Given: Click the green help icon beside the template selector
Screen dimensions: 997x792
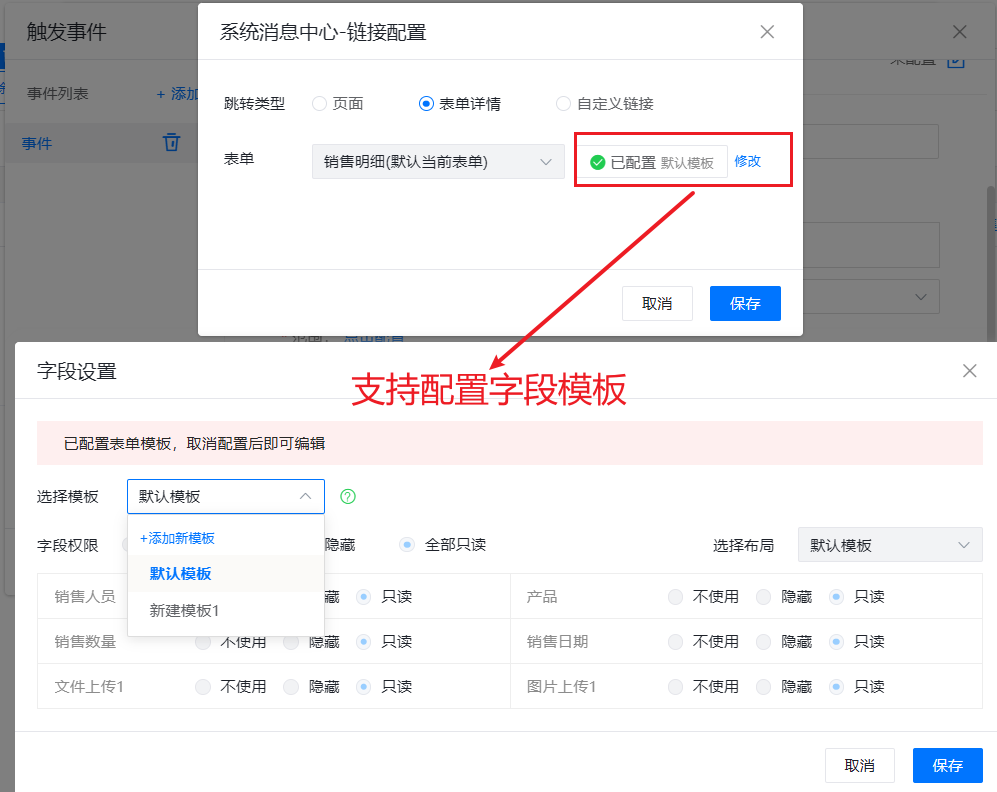Looking at the screenshot, I should coord(348,496).
